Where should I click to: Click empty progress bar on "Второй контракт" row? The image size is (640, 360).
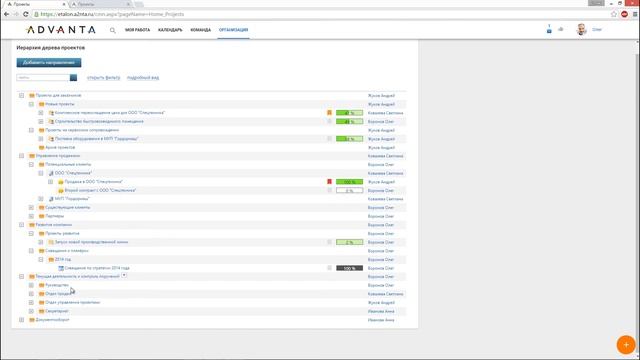point(349,190)
